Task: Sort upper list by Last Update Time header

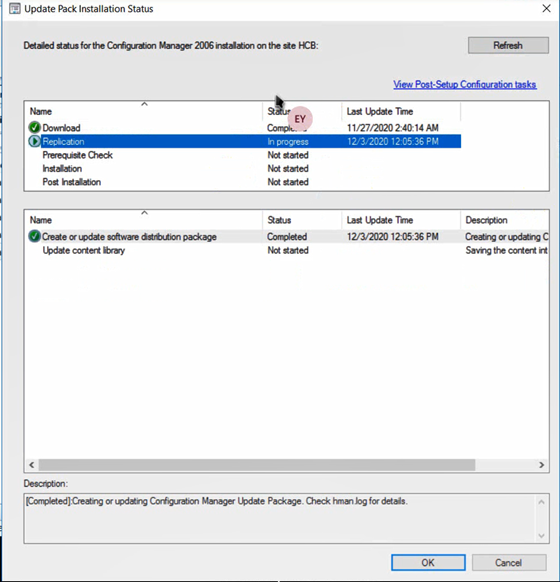Action: pos(401,111)
